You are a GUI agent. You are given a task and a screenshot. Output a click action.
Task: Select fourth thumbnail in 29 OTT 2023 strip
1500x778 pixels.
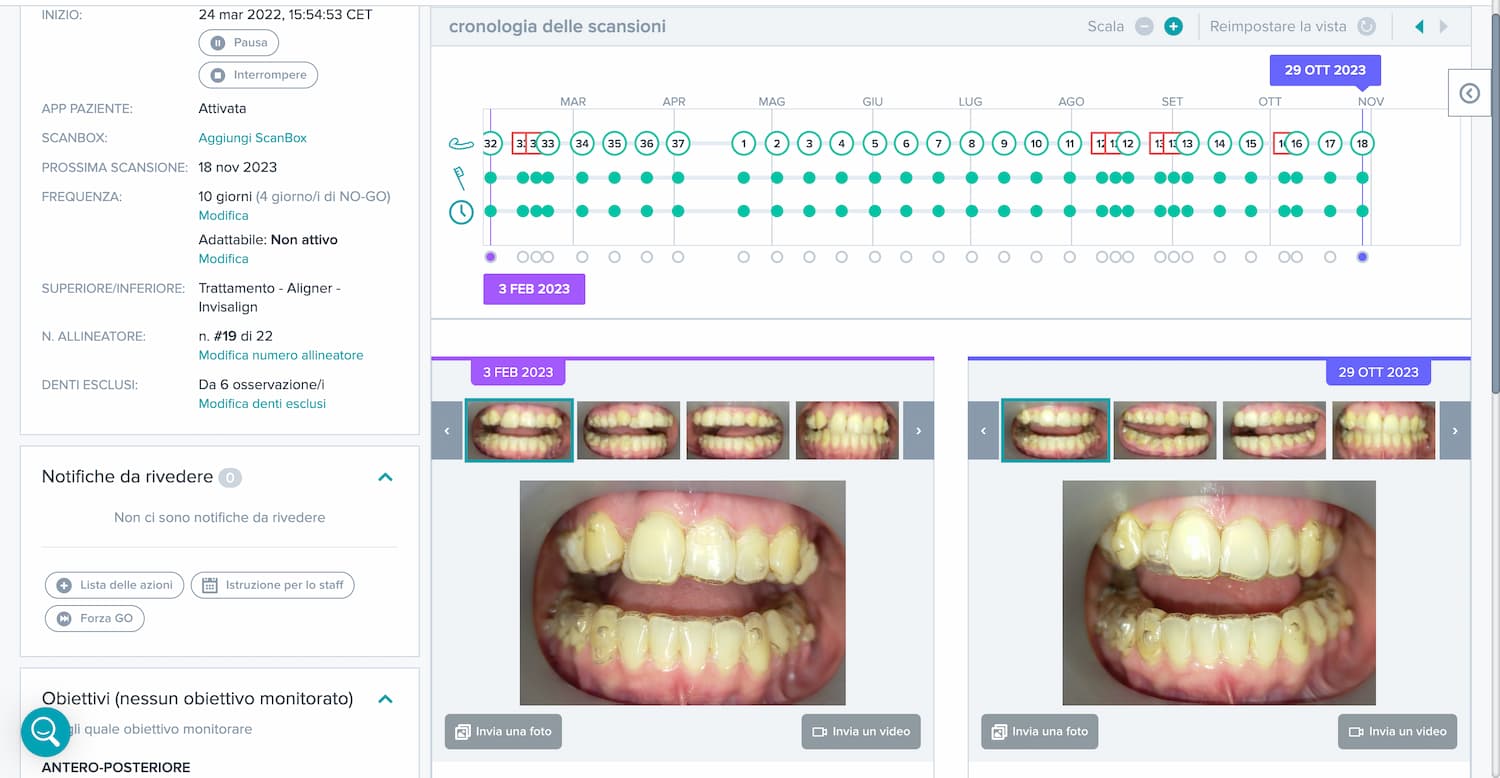pos(1384,431)
